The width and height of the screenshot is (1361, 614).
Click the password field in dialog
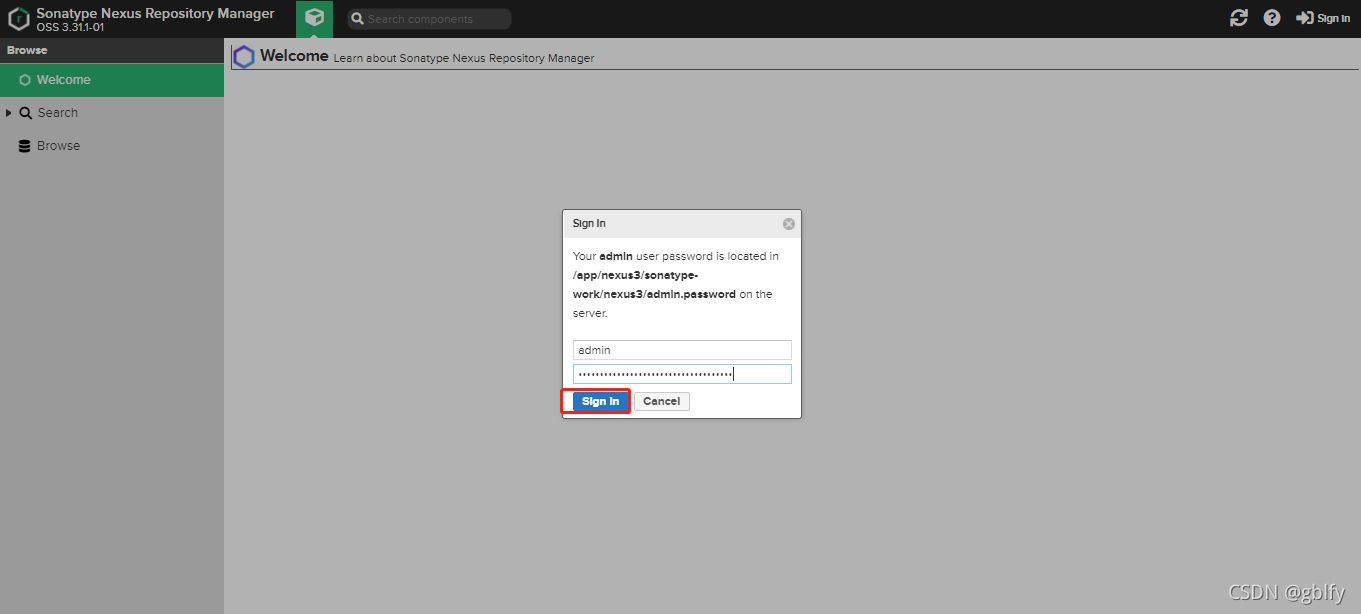click(x=682, y=374)
